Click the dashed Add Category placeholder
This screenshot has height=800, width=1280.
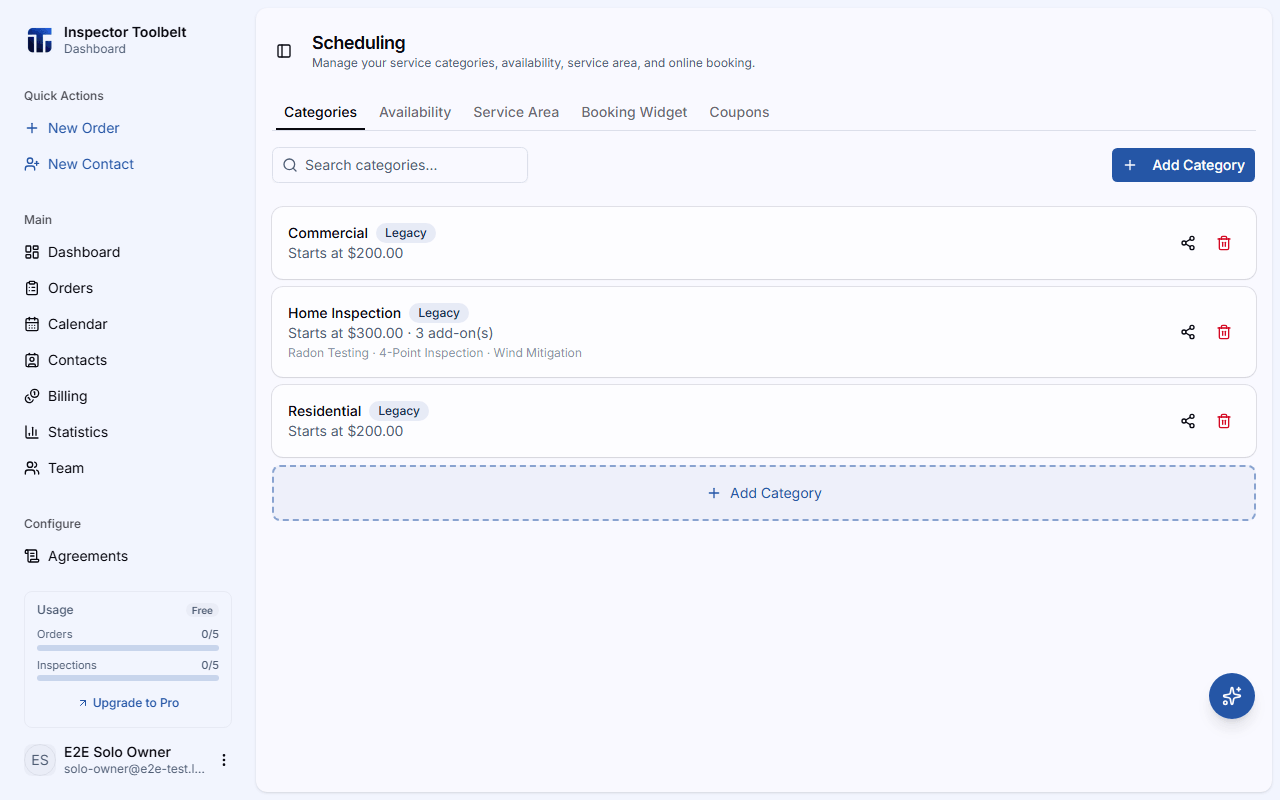tap(764, 493)
